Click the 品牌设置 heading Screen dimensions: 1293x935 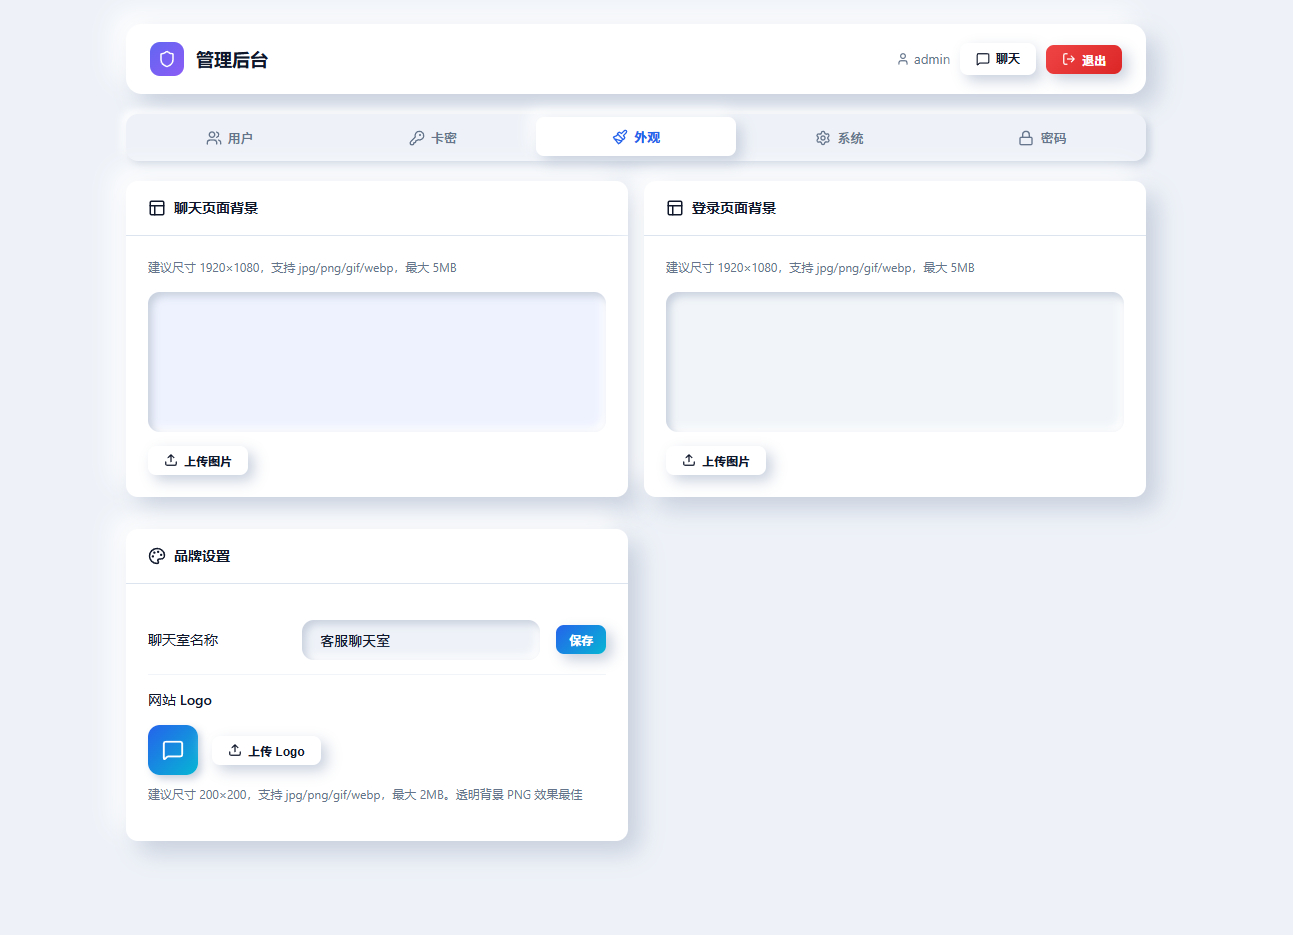pyautogui.click(x=202, y=556)
